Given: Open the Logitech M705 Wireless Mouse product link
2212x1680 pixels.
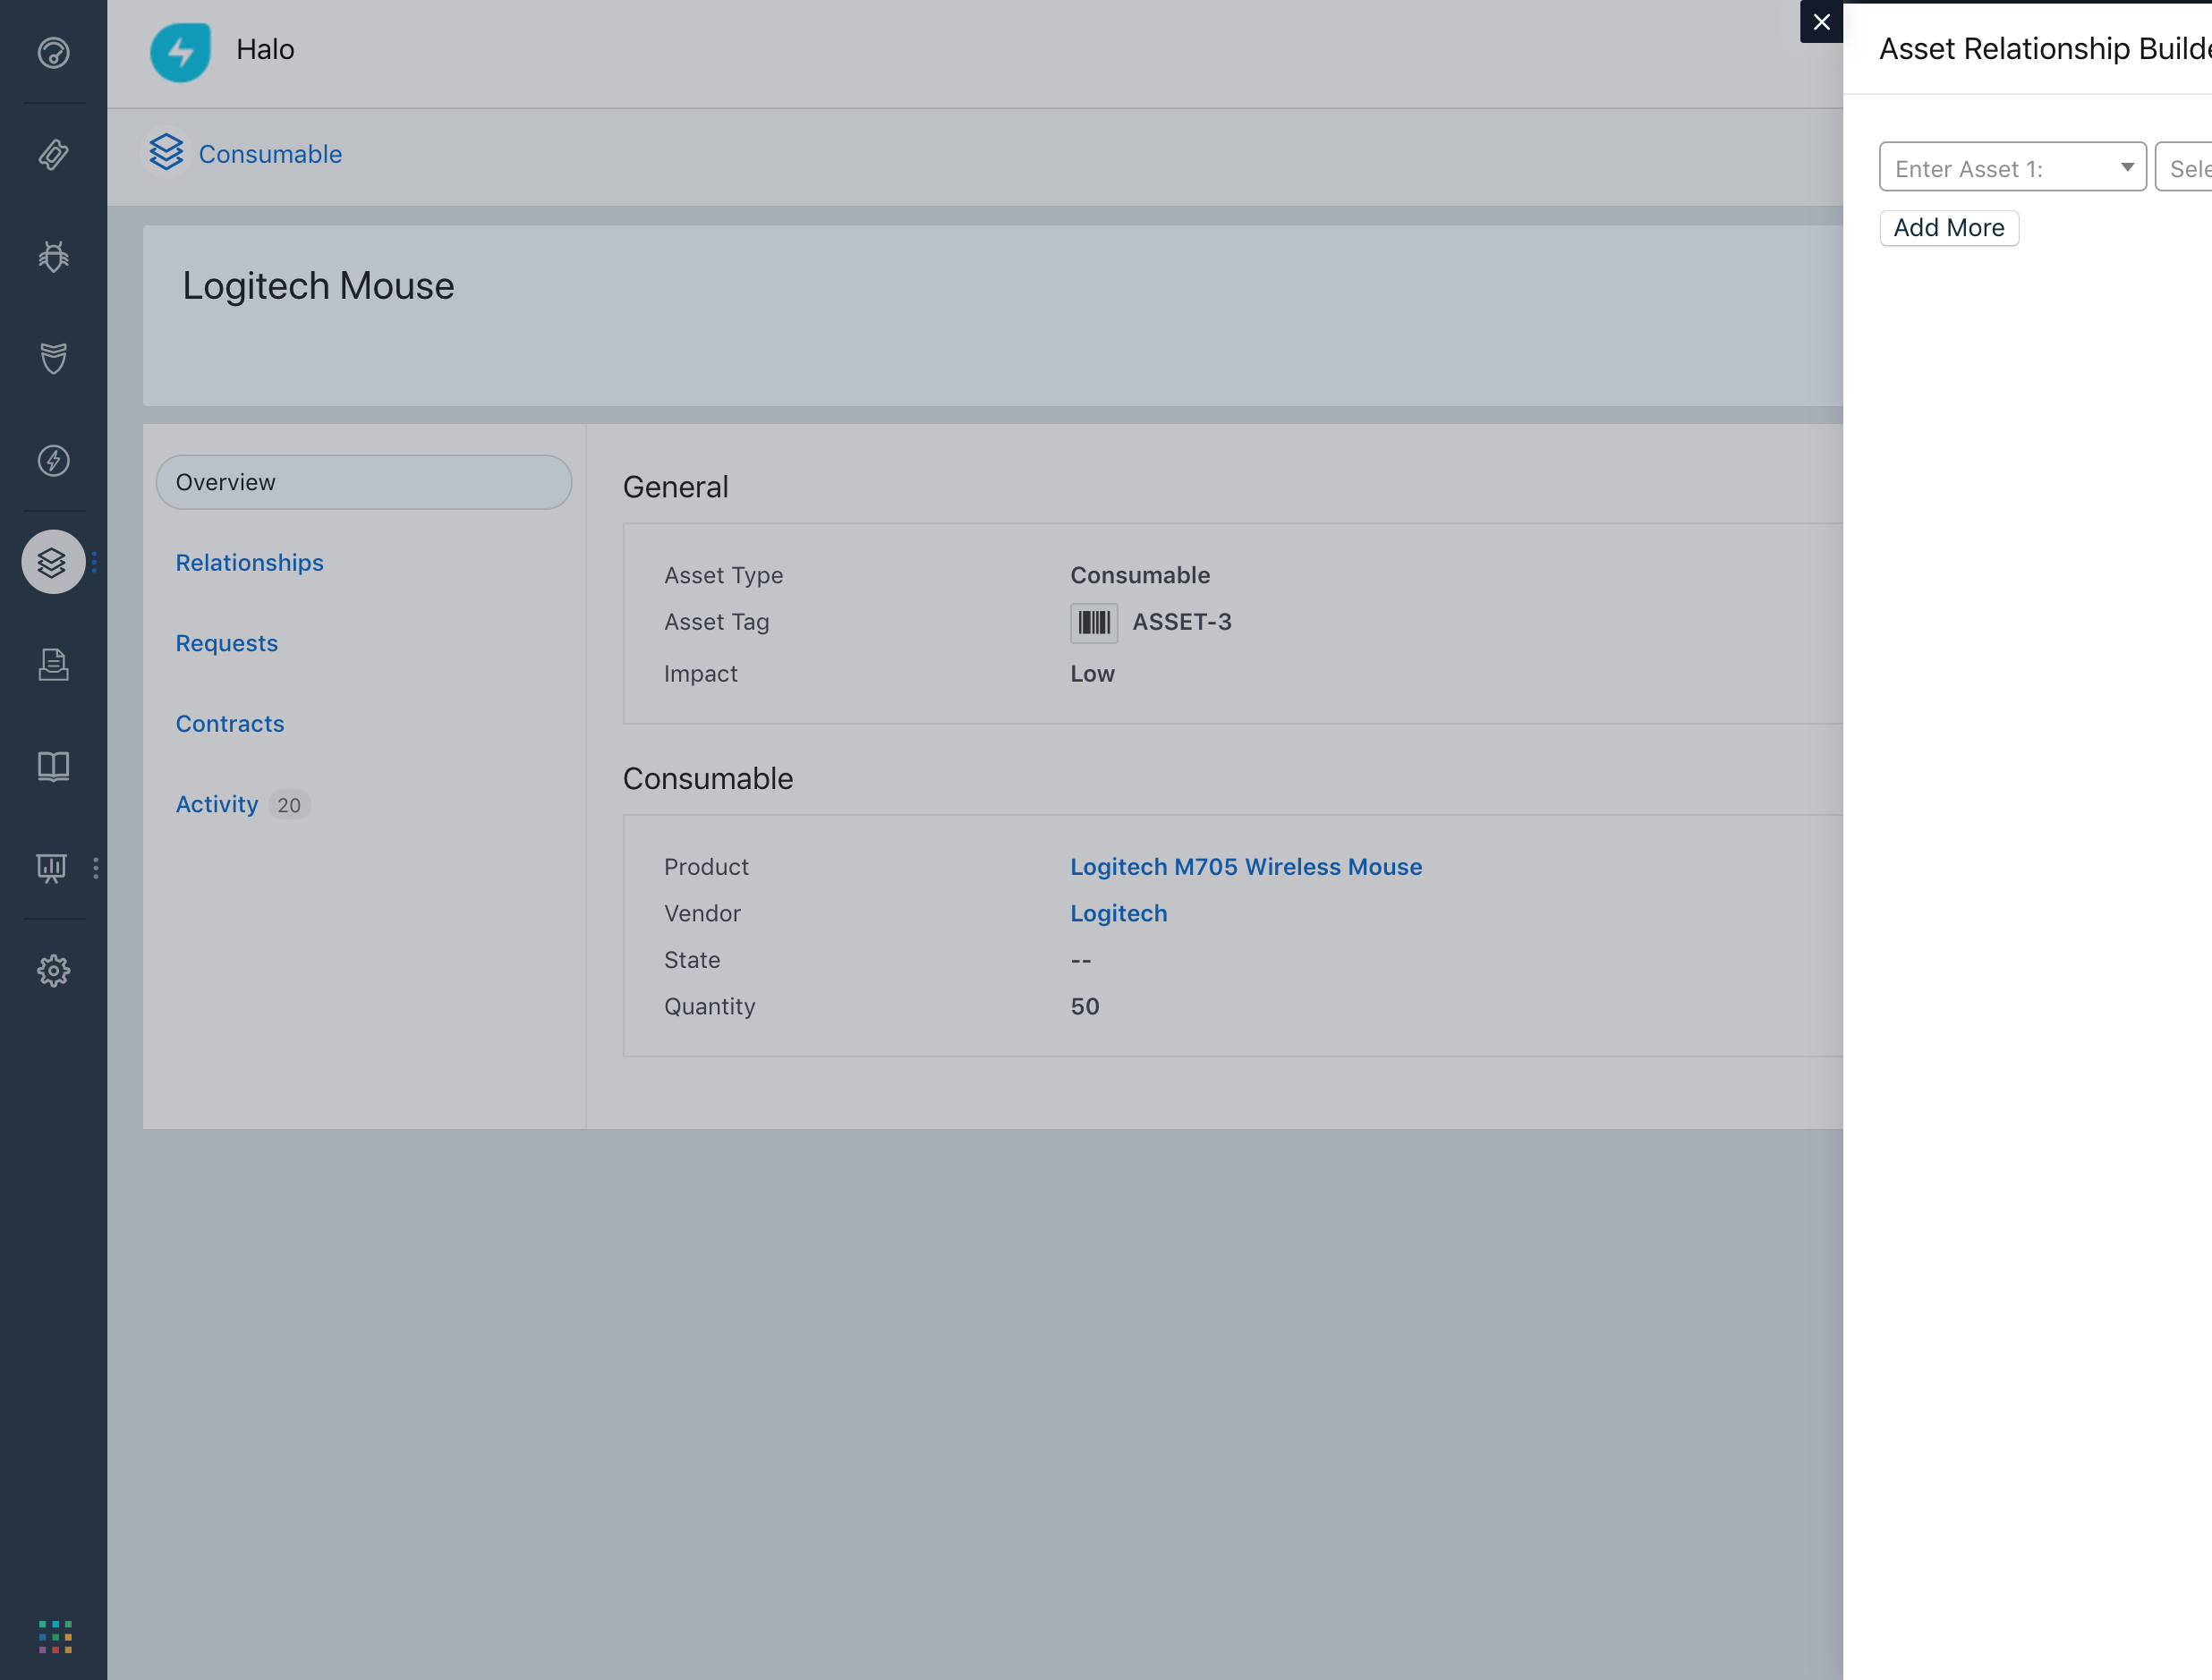Looking at the screenshot, I should click(1246, 867).
